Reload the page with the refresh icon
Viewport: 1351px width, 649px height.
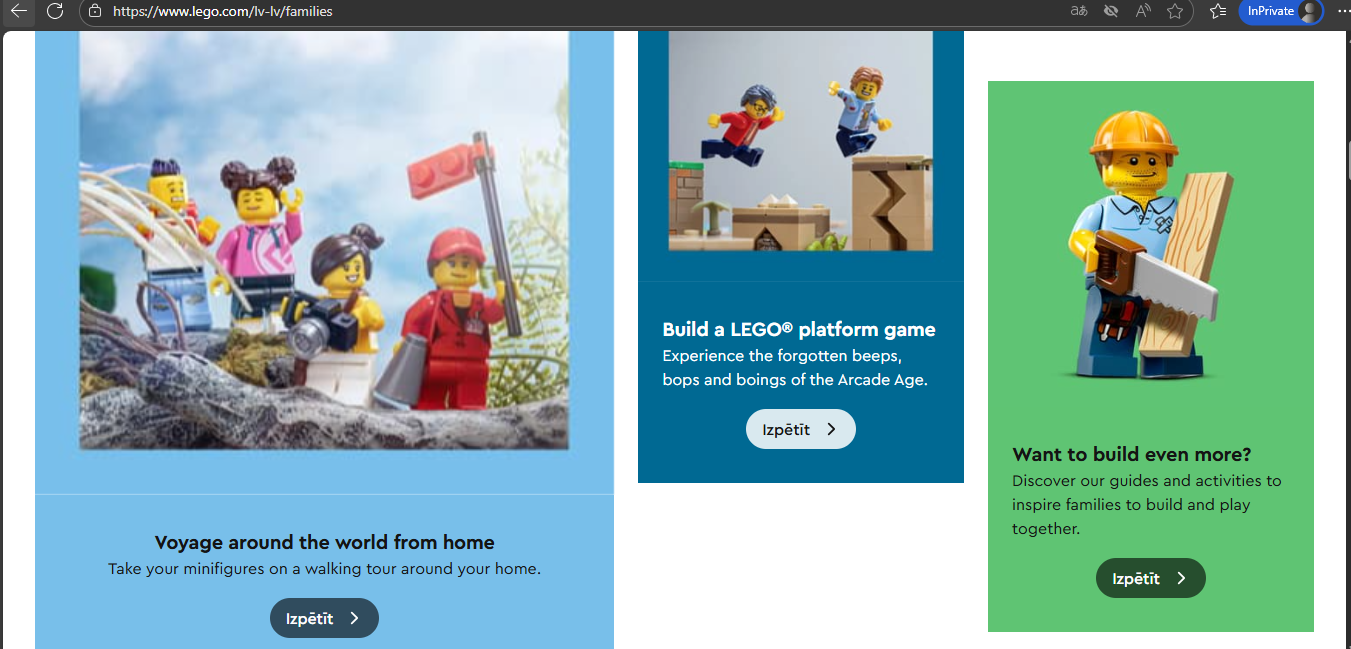(55, 11)
